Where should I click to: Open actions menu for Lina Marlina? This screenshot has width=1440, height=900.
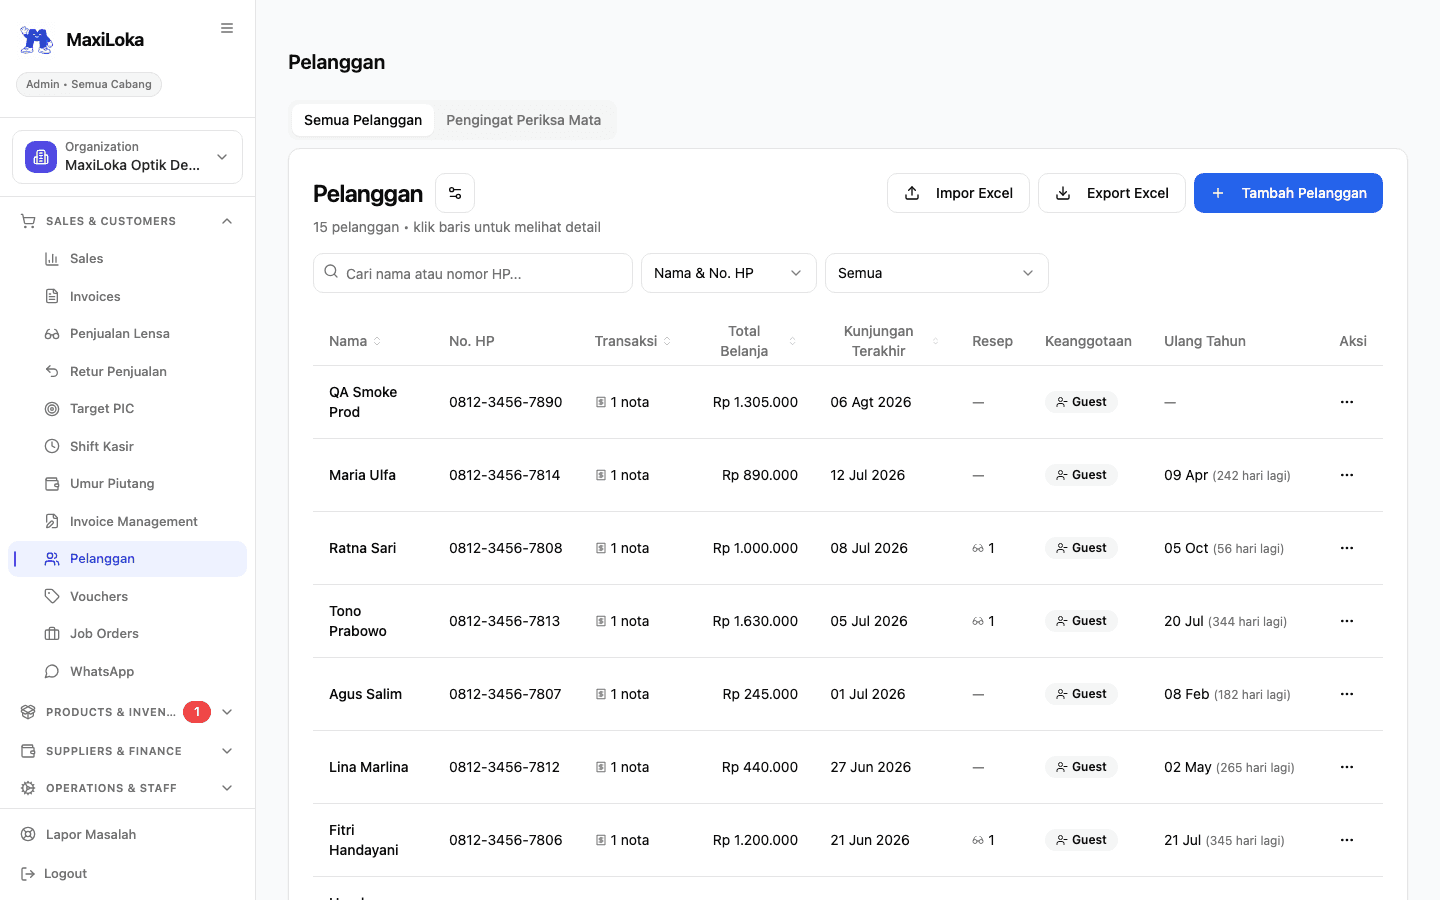pyautogui.click(x=1347, y=767)
